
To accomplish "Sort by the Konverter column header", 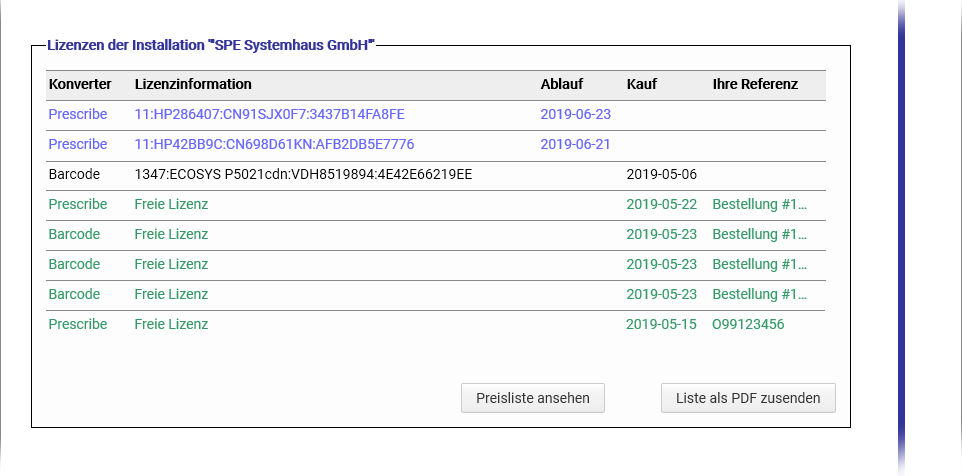I will pos(80,84).
